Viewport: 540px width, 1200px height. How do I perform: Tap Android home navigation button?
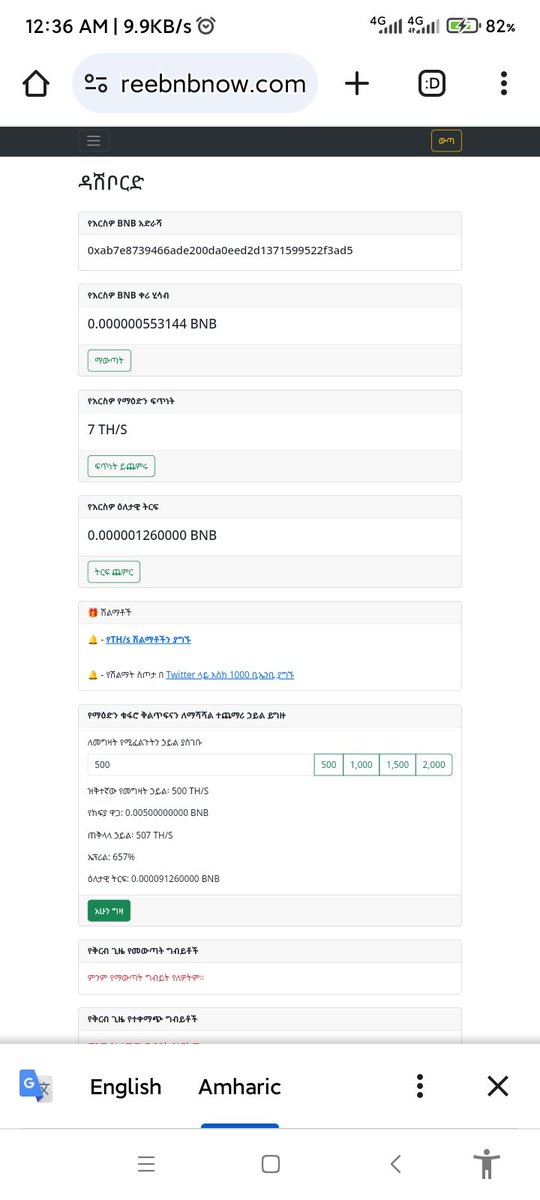[270, 1164]
